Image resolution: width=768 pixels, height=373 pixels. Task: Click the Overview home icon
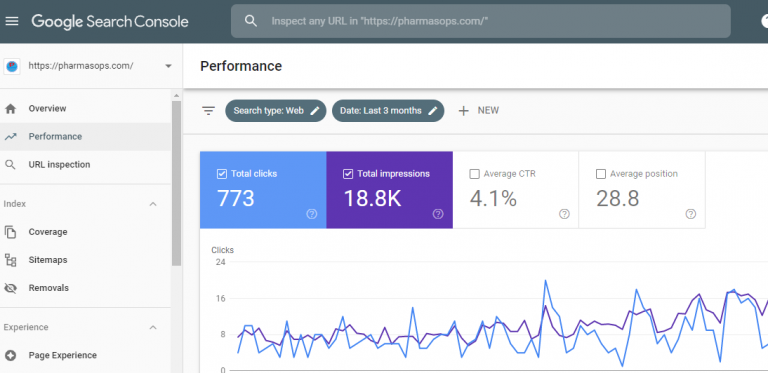point(10,109)
